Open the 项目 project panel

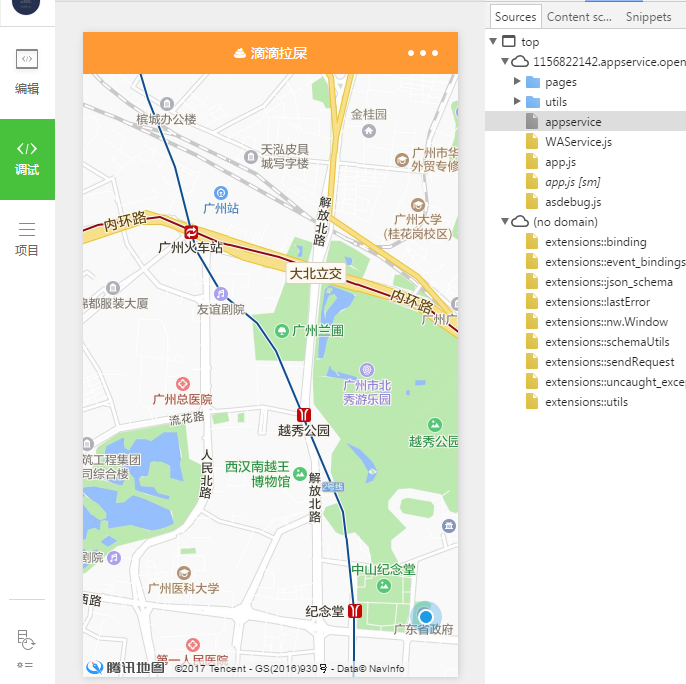pos(27,239)
